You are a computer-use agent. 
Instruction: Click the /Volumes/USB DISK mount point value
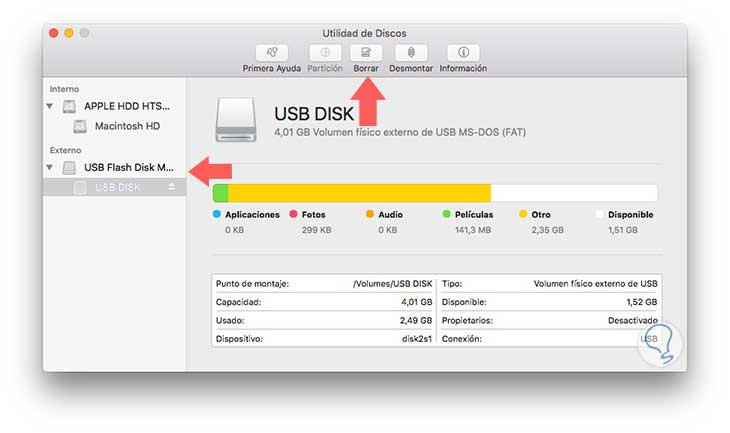[x=392, y=284]
